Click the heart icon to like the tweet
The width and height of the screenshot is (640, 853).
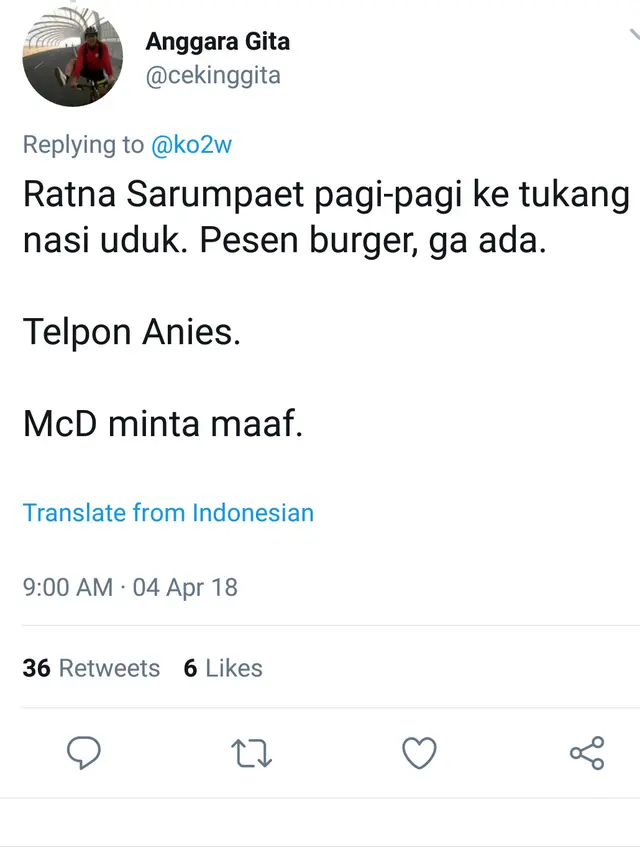tap(421, 754)
